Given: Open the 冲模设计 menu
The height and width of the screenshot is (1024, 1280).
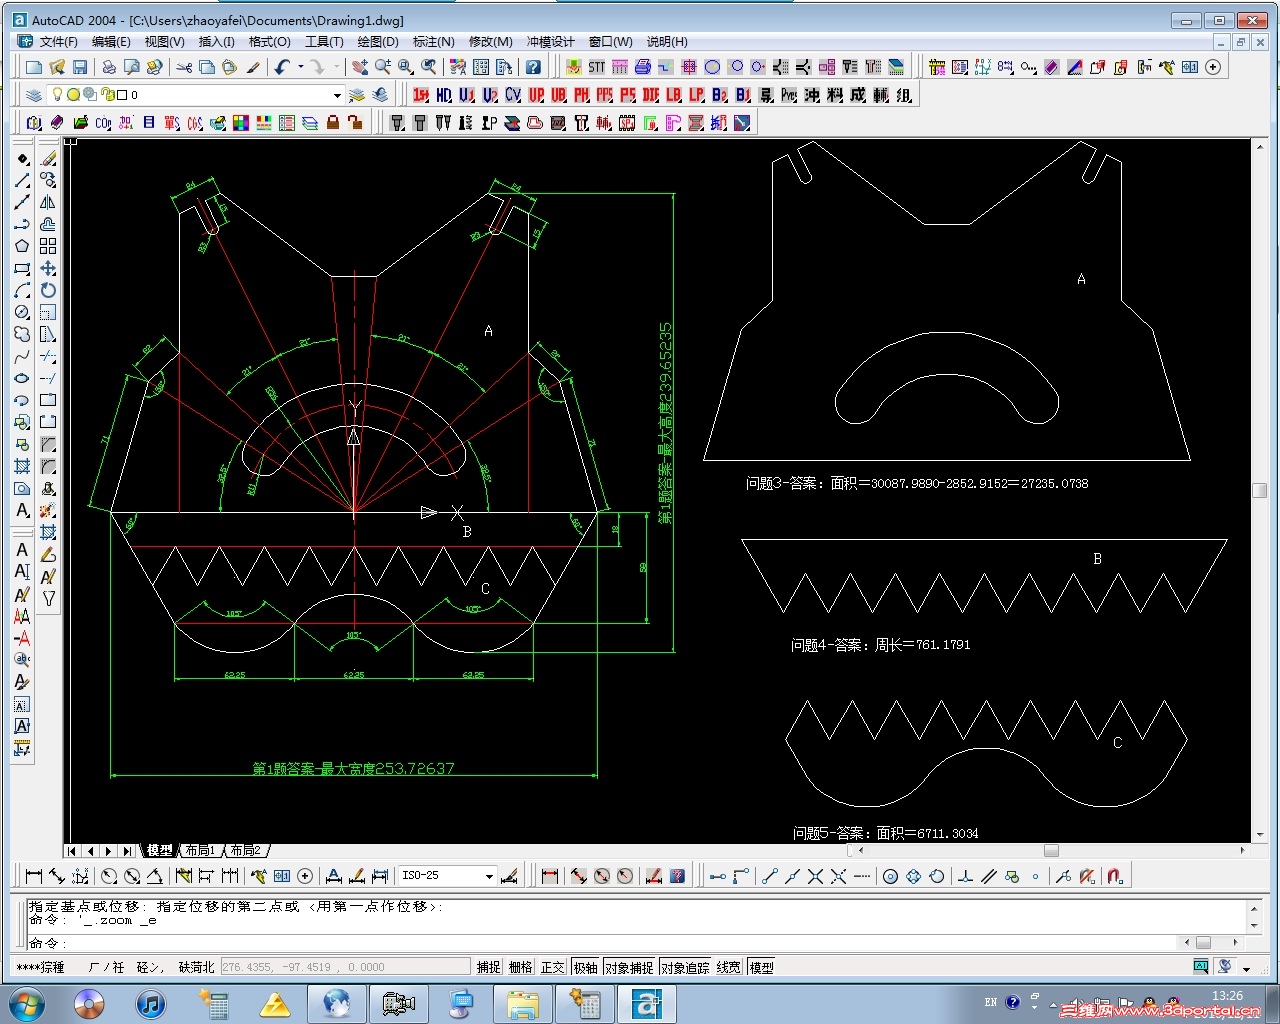Looking at the screenshot, I should (x=550, y=42).
